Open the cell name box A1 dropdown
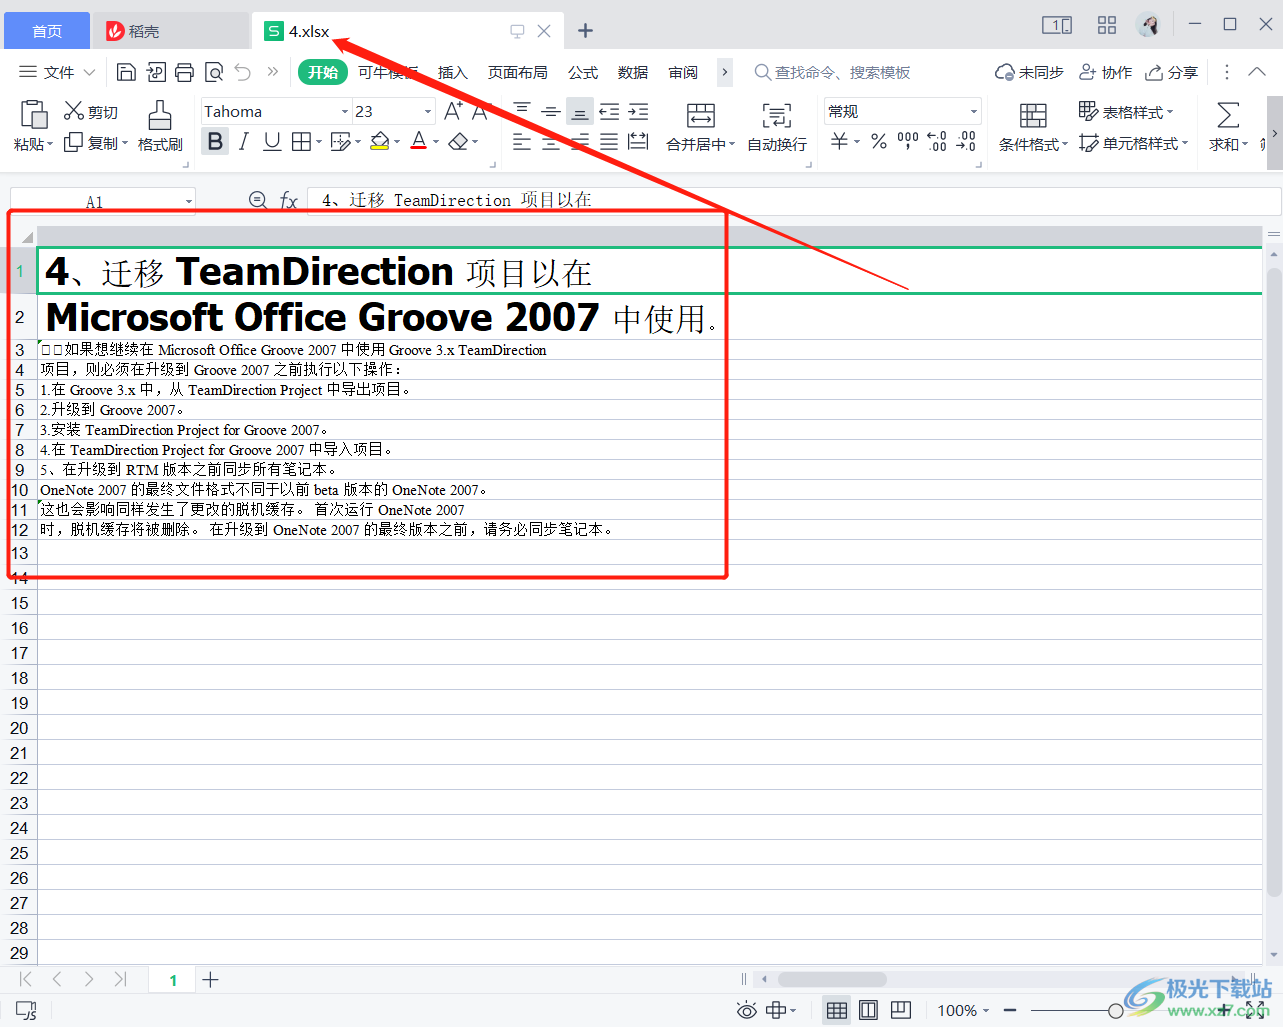The width and height of the screenshot is (1283, 1027). click(x=188, y=201)
